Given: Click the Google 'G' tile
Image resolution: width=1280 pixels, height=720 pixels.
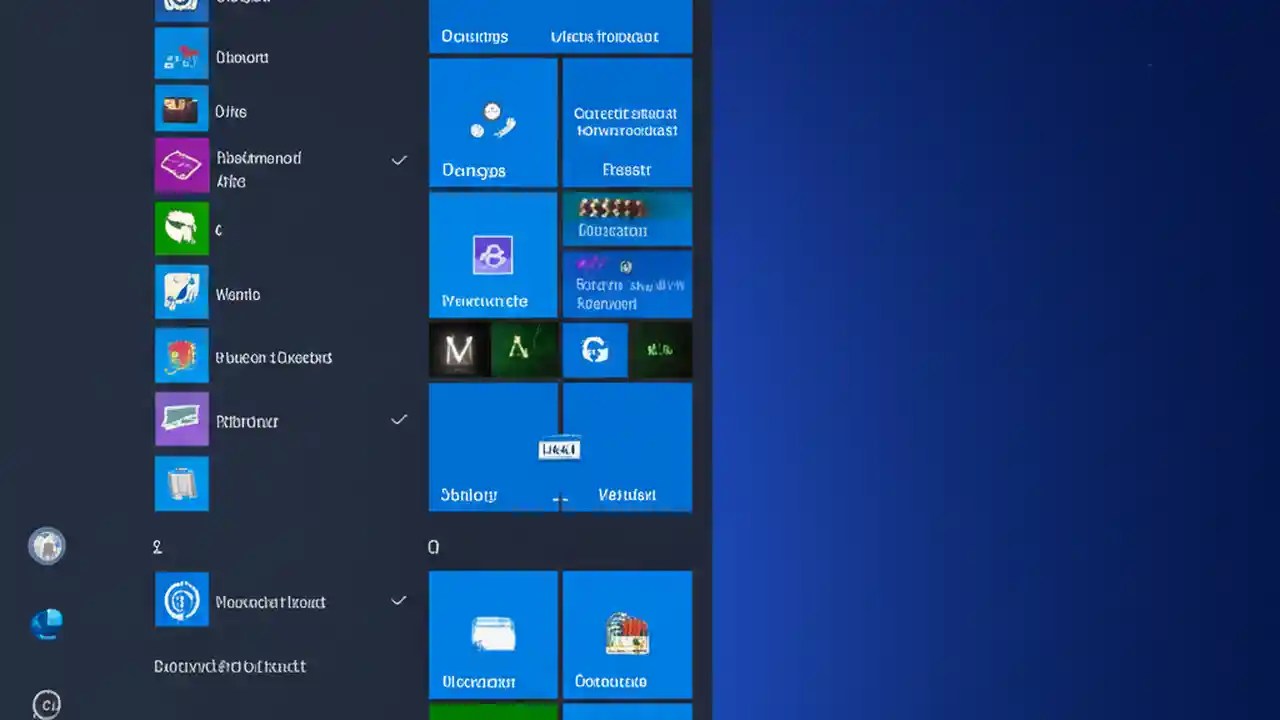Looking at the screenshot, I should (x=594, y=350).
